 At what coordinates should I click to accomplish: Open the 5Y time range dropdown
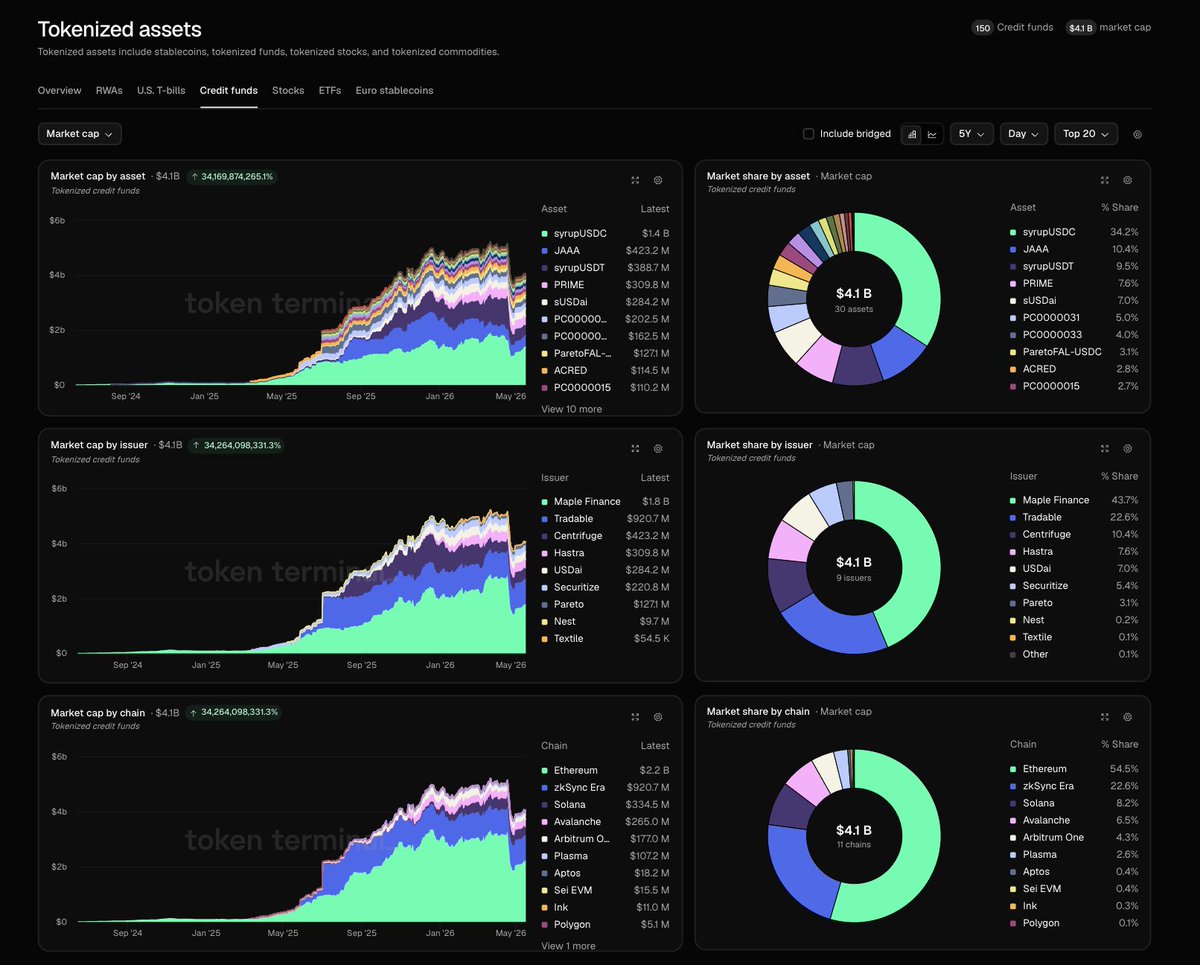coord(972,134)
